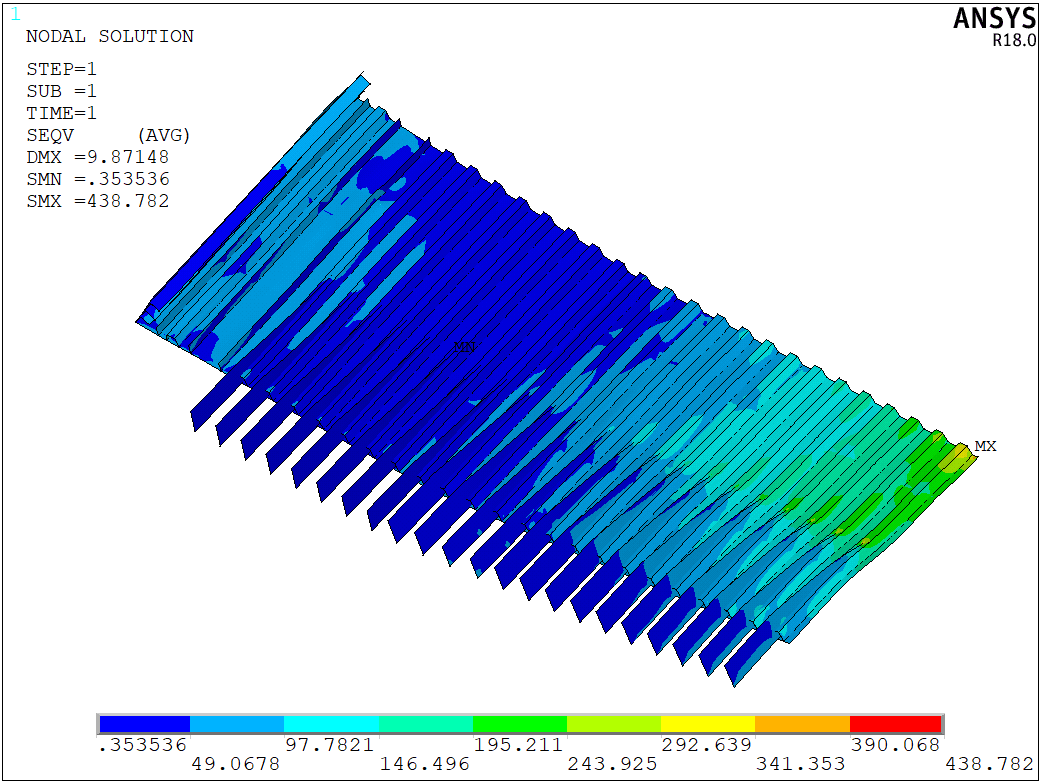1042x784 pixels.
Task: Click the NODAL SOLUTION title text
Action: (110, 37)
